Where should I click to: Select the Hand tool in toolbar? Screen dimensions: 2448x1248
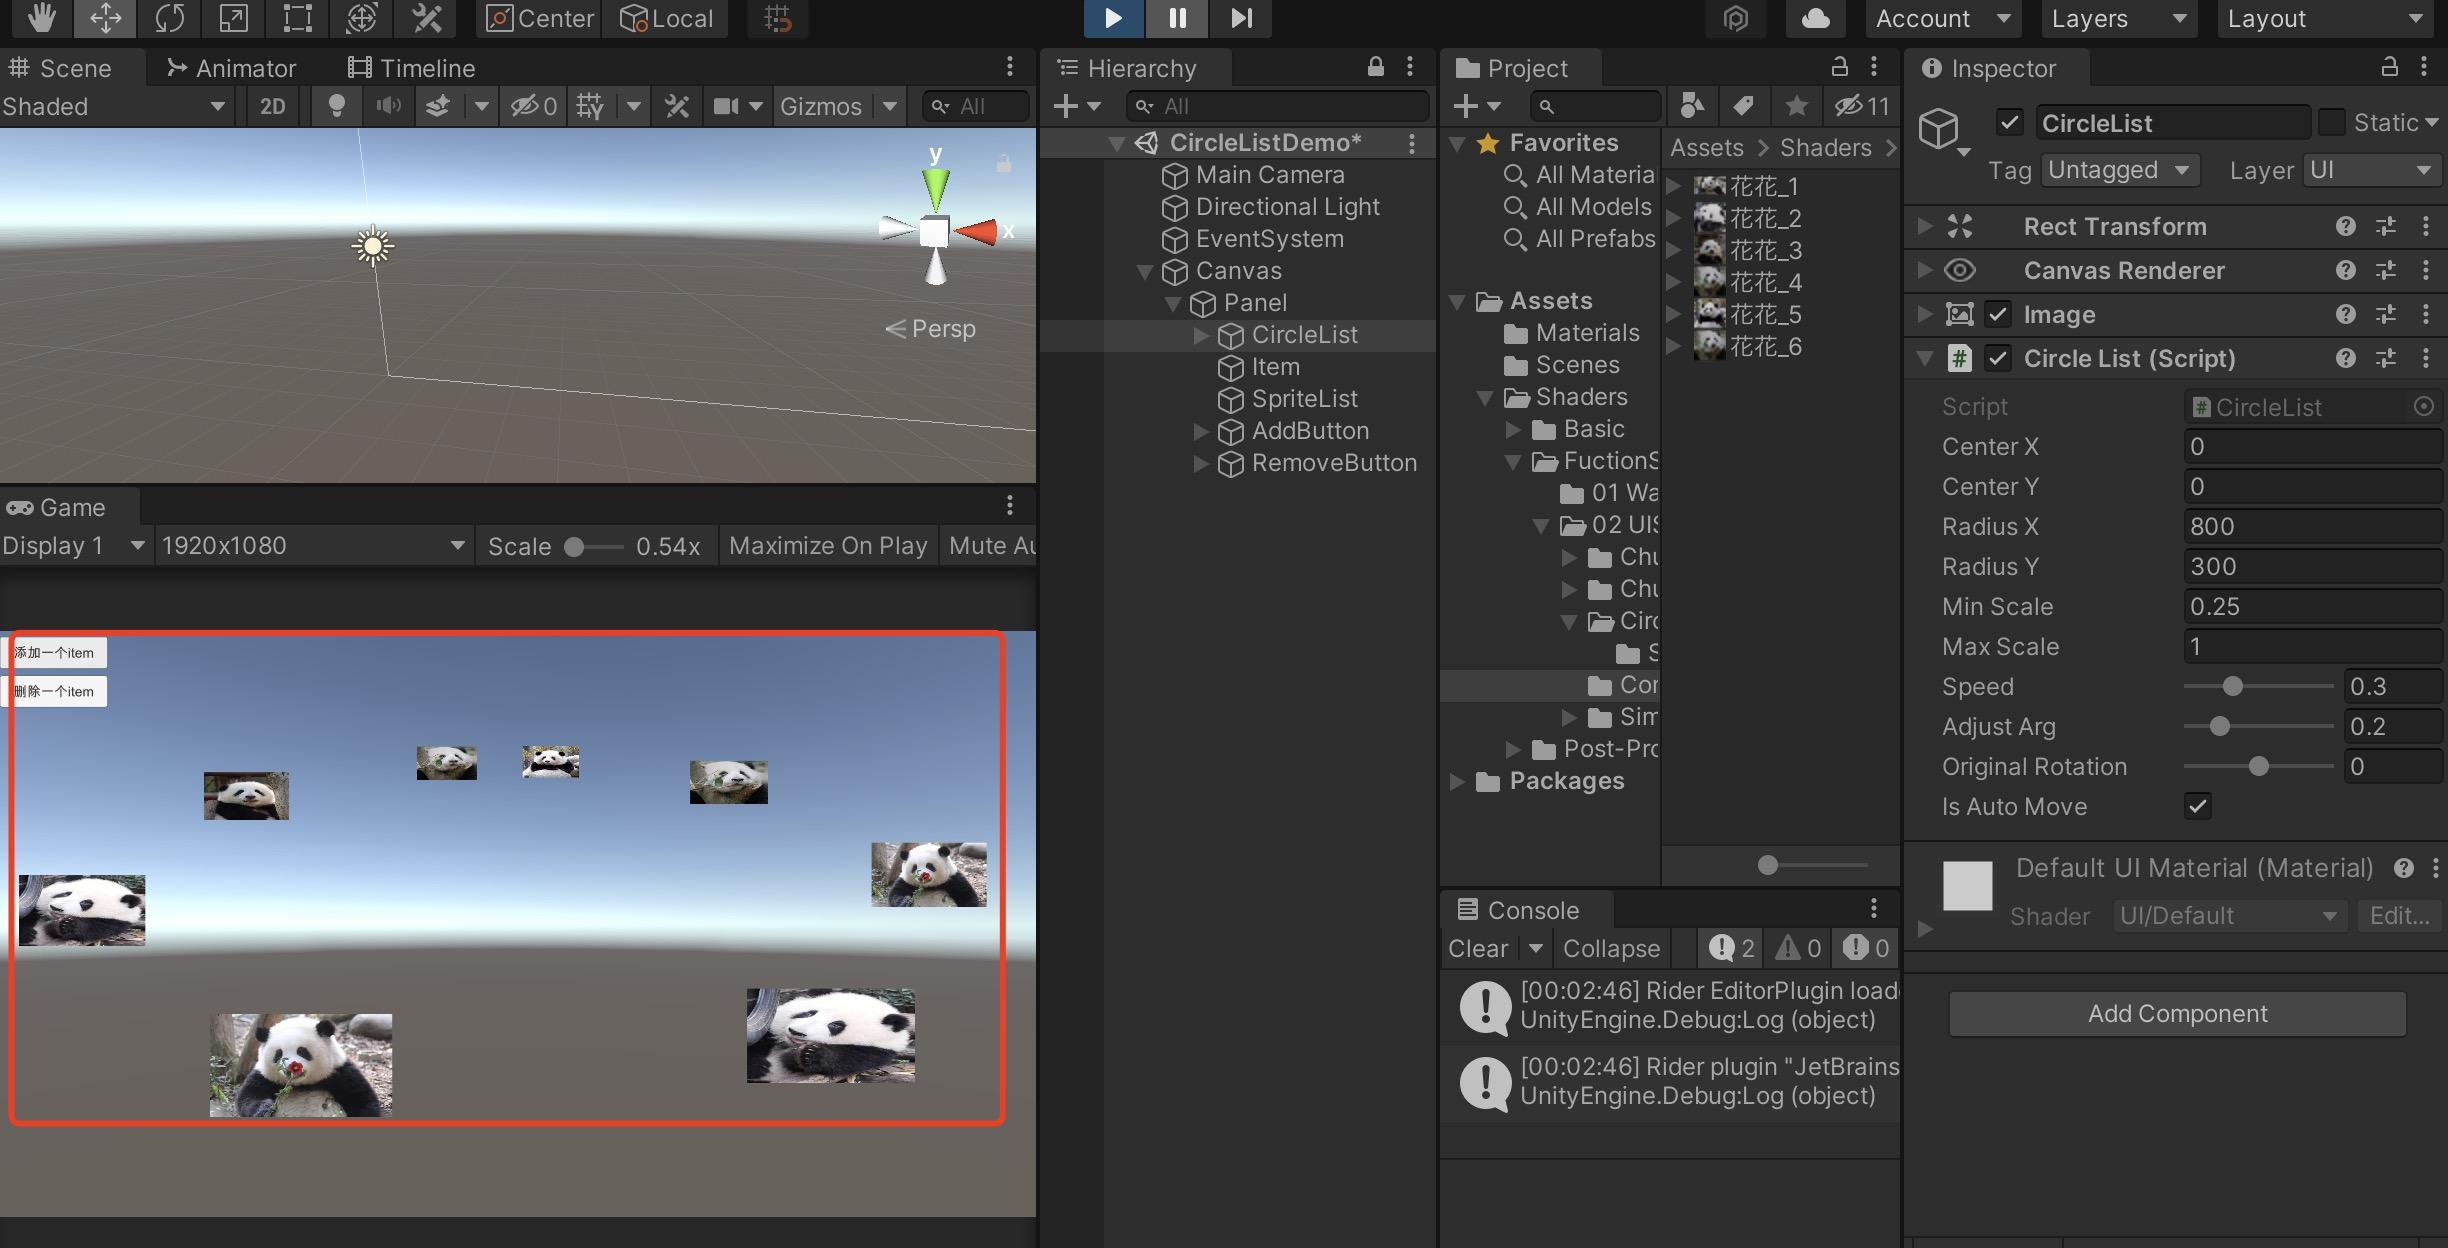41,17
